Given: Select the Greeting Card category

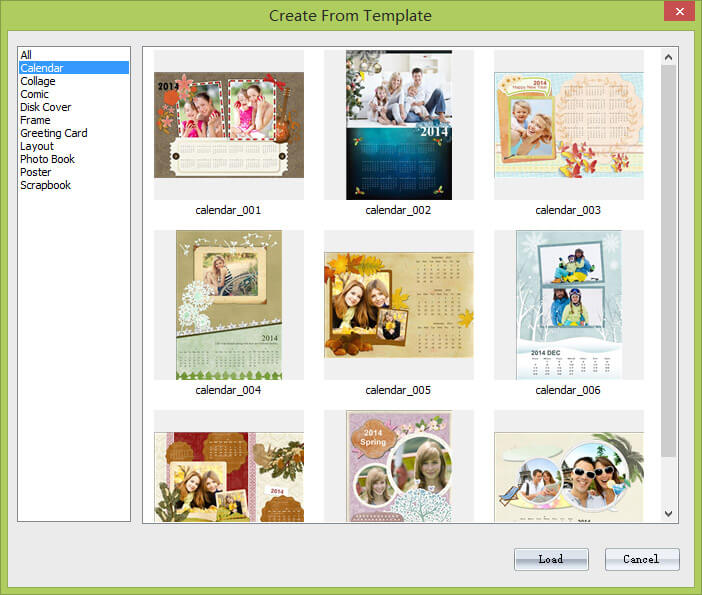Looking at the screenshot, I should tap(74, 133).
